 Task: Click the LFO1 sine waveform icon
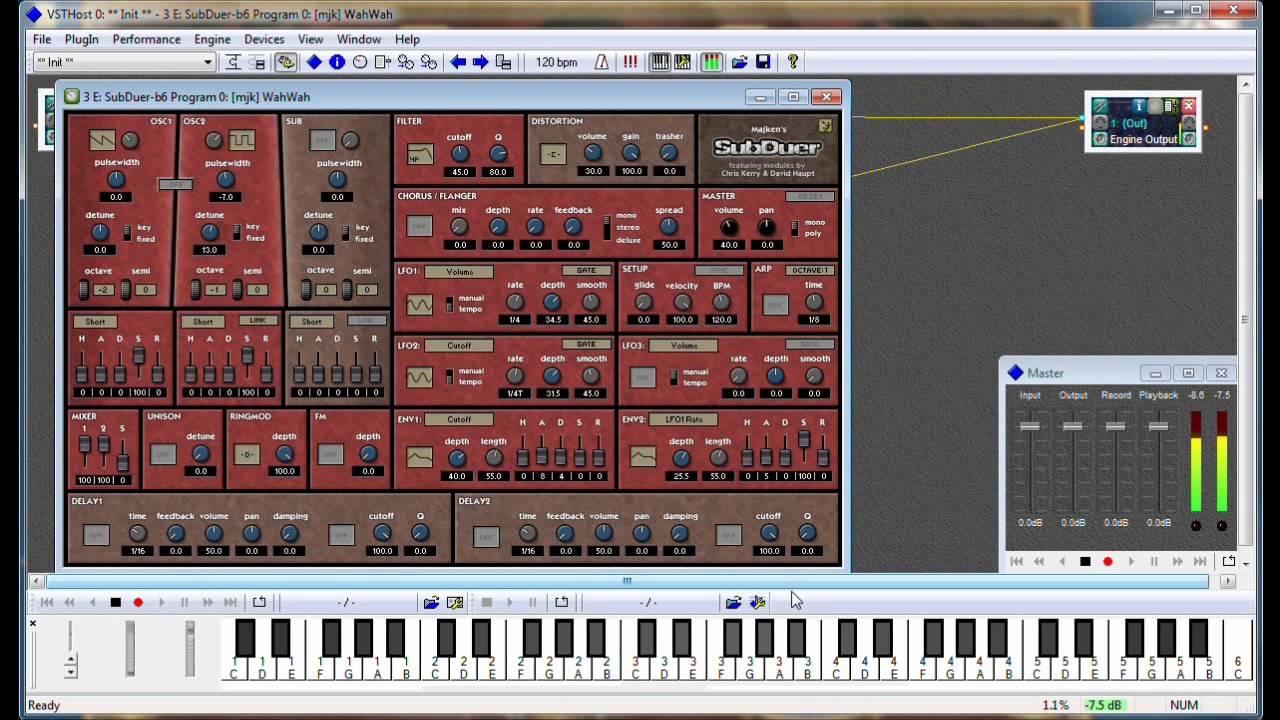click(x=419, y=304)
